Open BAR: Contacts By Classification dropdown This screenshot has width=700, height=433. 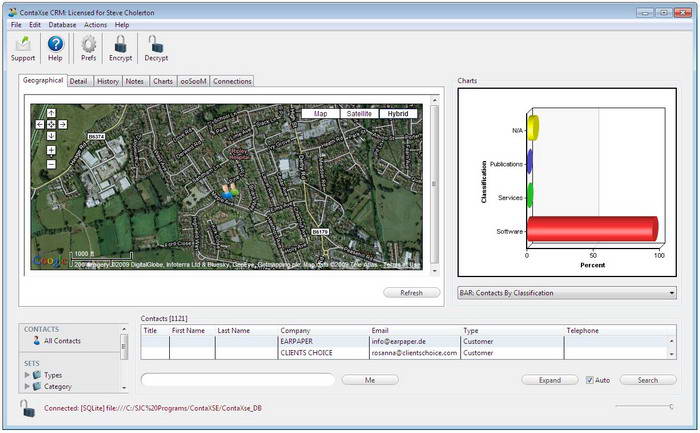pyautogui.click(x=567, y=293)
